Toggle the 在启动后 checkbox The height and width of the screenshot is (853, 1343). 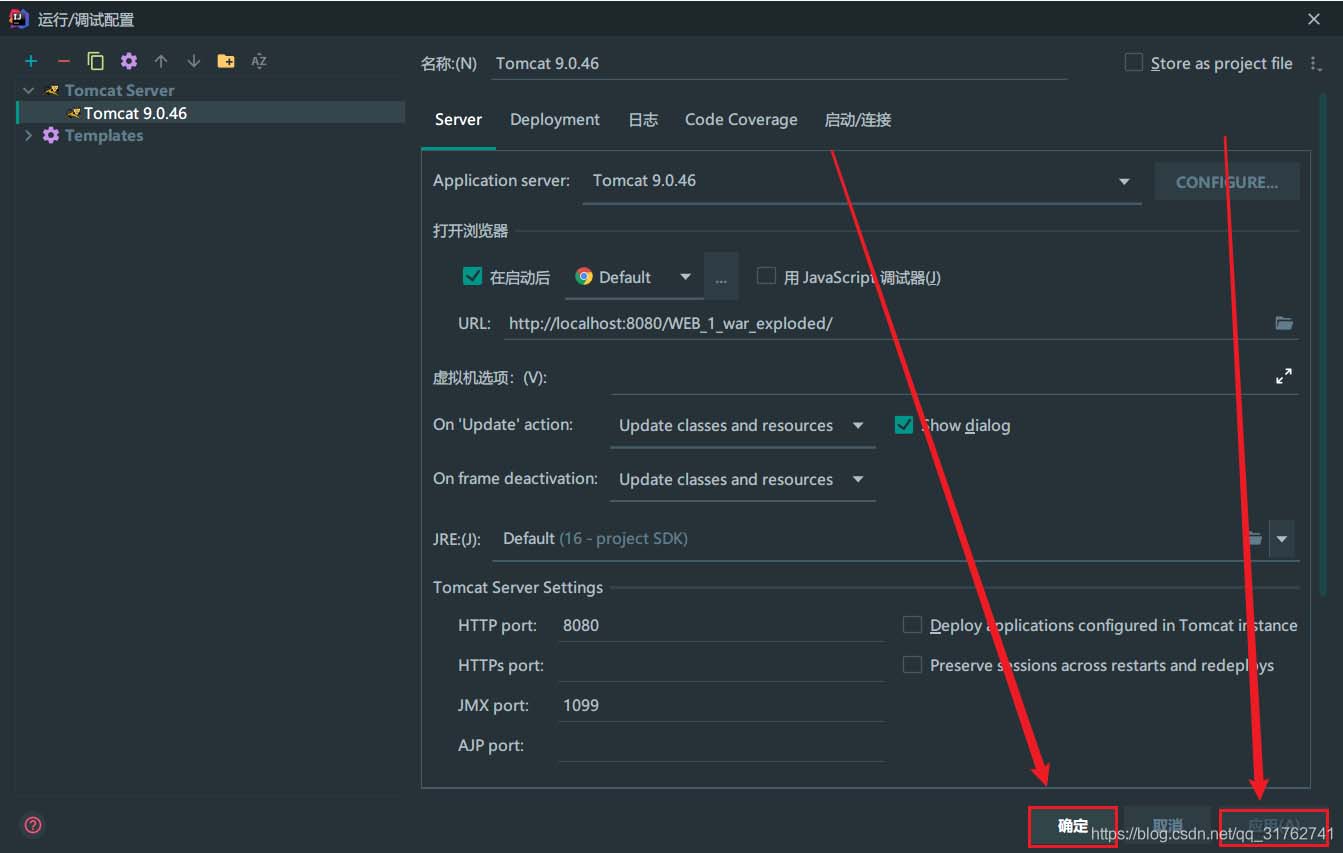pos(473,276)
